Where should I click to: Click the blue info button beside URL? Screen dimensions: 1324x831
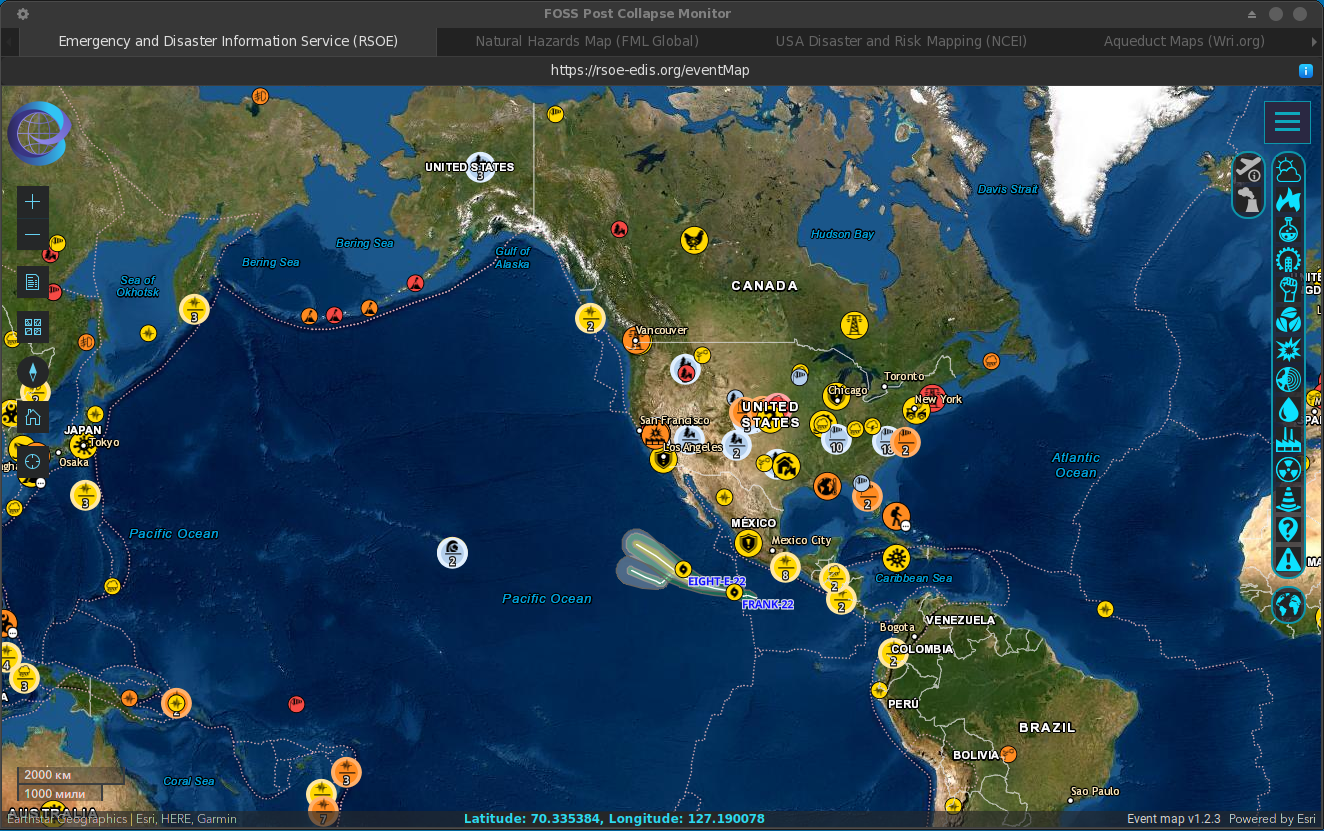(x=1305, y=70)
